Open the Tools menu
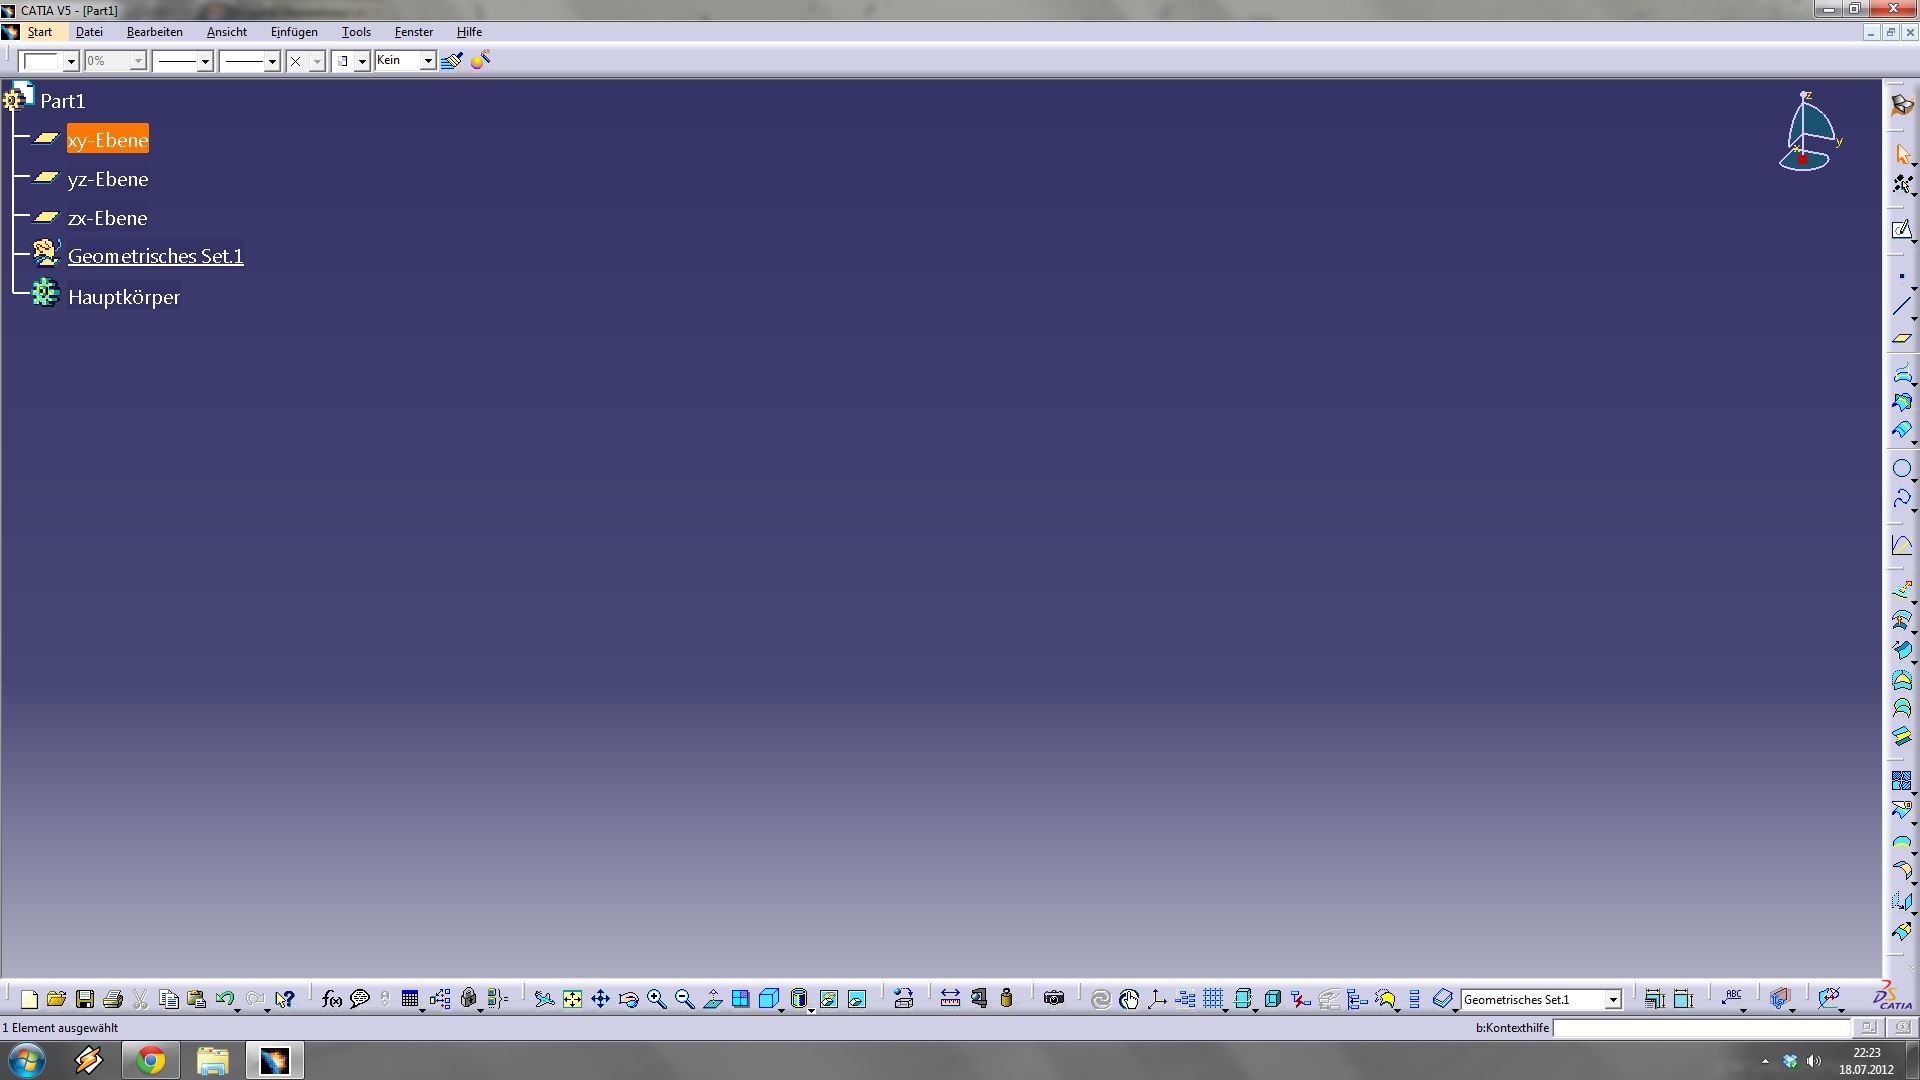Screen dimensions: 1920x1080 pyautogui.click(x=356, y=32)
